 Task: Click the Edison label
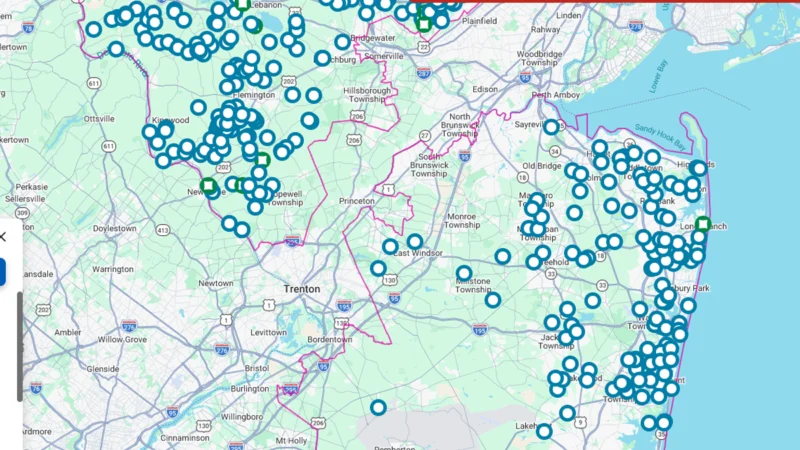tap(485, 89)
